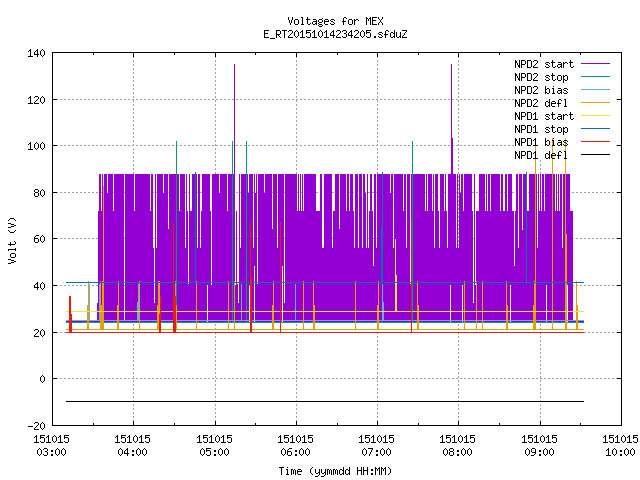
Task: Click the yellow line sample beside NPD1 start
Action: click(x=596, y=116)
